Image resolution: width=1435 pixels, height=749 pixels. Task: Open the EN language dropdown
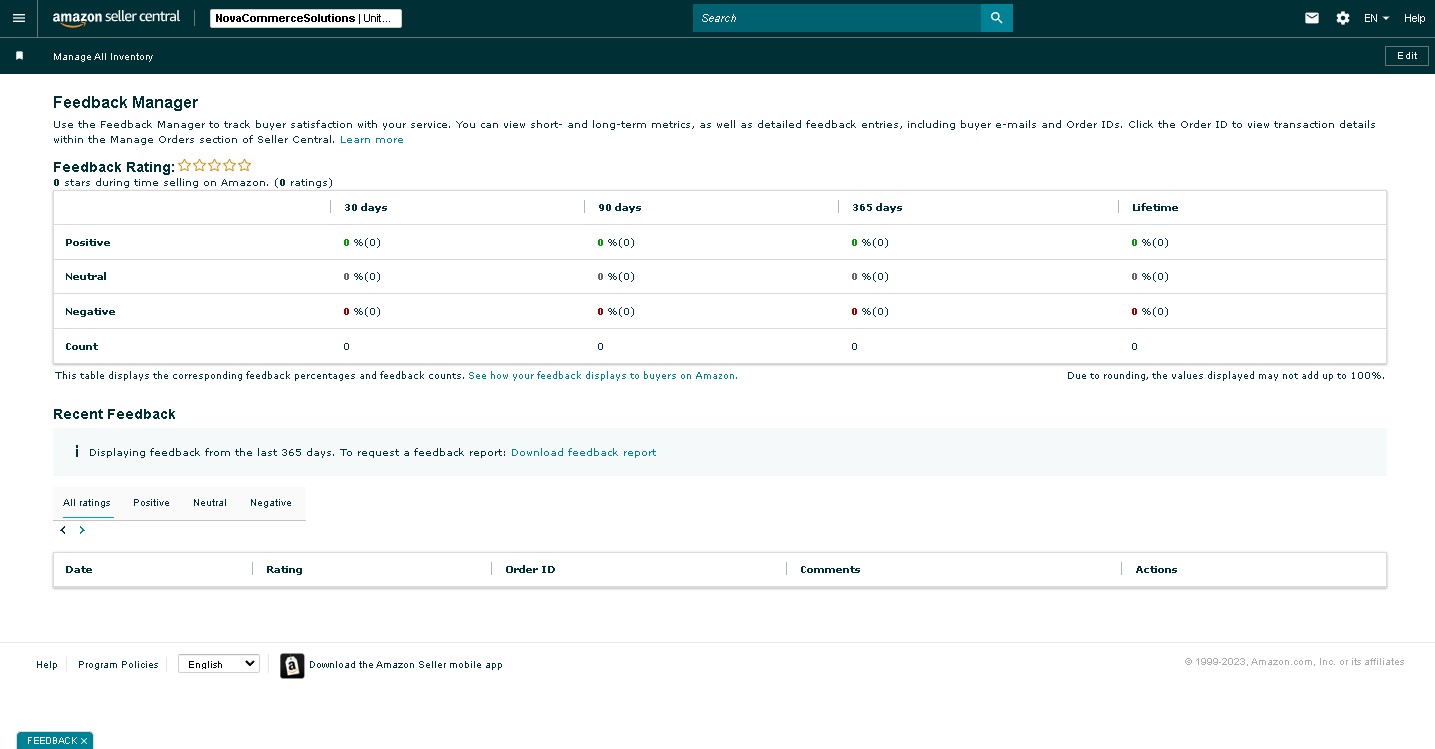[1376, 18]
